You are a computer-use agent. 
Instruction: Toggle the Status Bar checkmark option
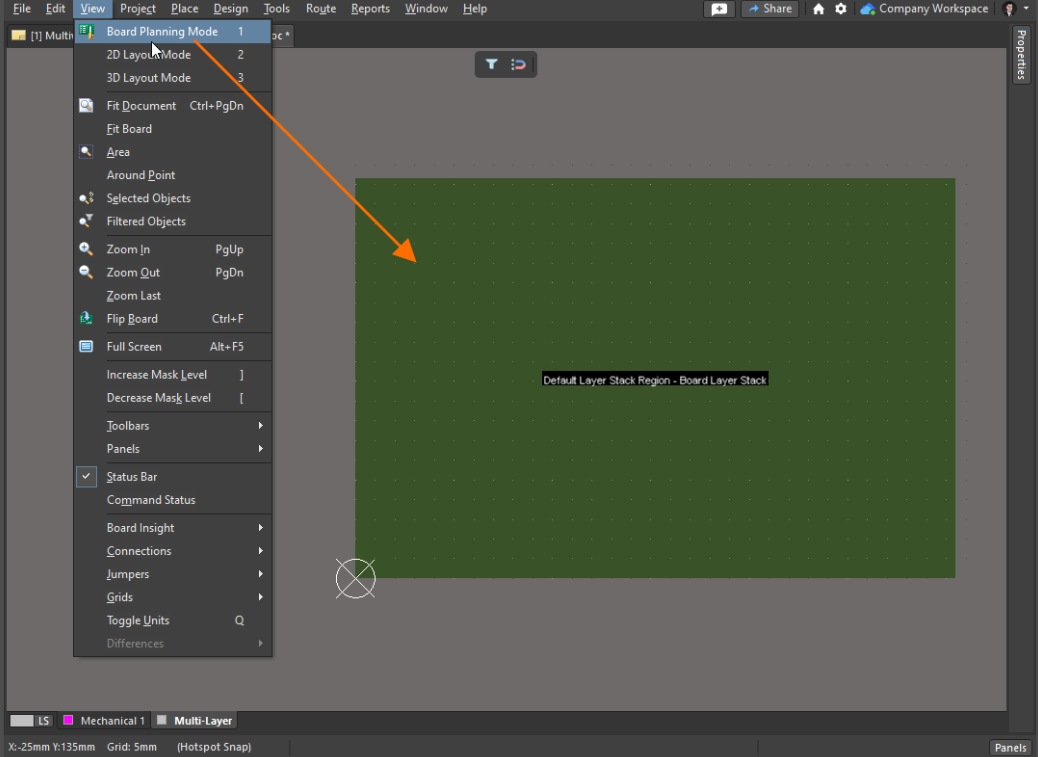[x=132, y=477]
